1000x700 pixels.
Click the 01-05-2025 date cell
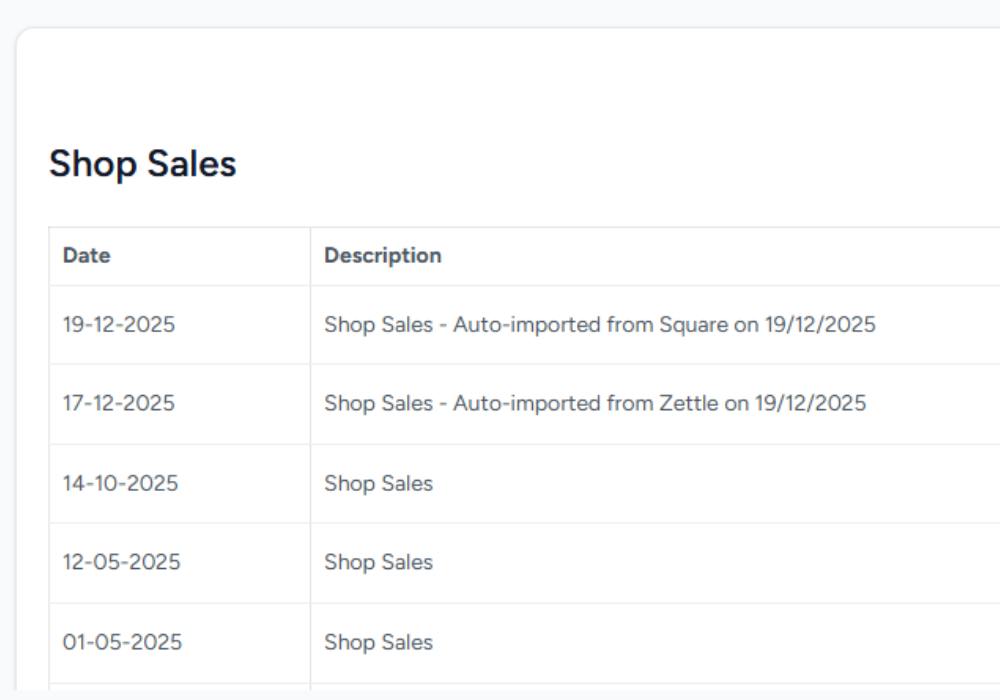(122, 642)
